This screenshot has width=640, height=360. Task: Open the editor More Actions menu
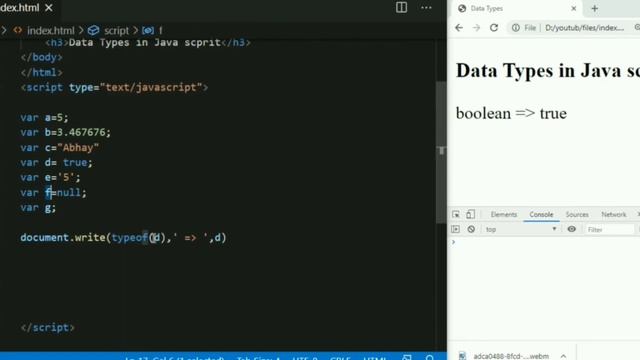point(426,7)
